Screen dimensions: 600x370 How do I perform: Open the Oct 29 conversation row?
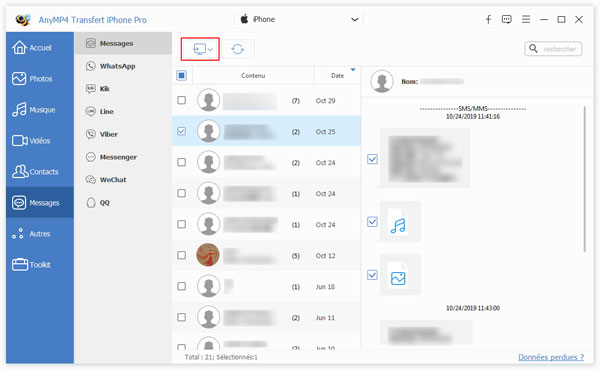click(266, 100)
